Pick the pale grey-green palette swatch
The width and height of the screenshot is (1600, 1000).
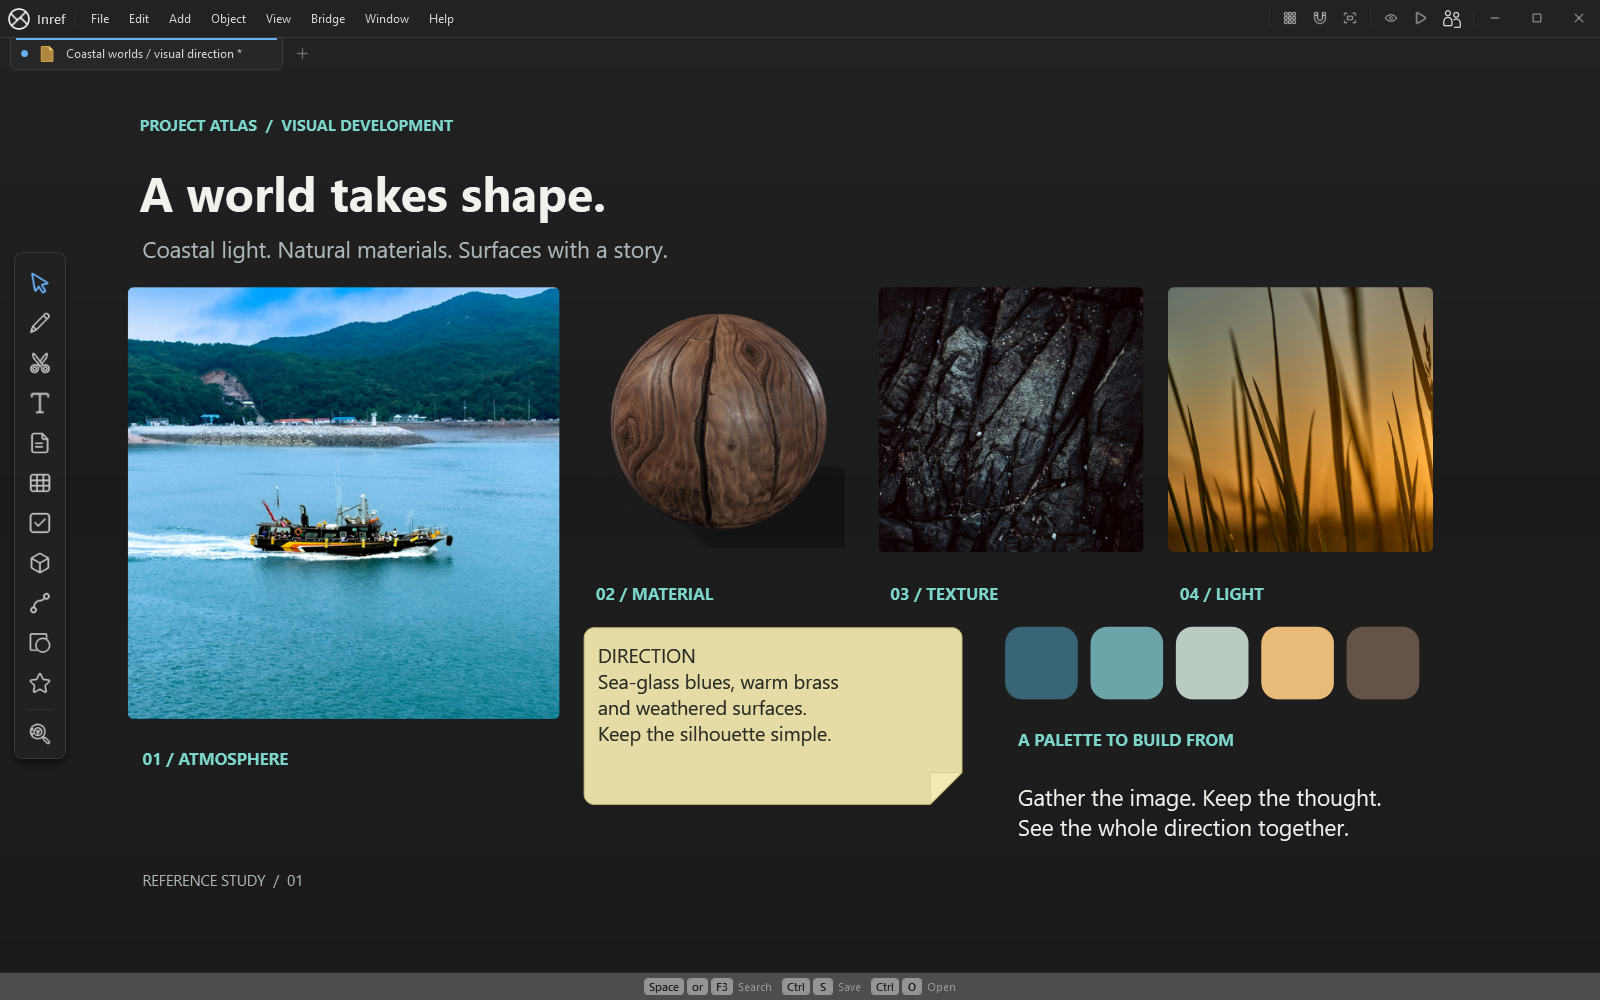[1212, 663]
